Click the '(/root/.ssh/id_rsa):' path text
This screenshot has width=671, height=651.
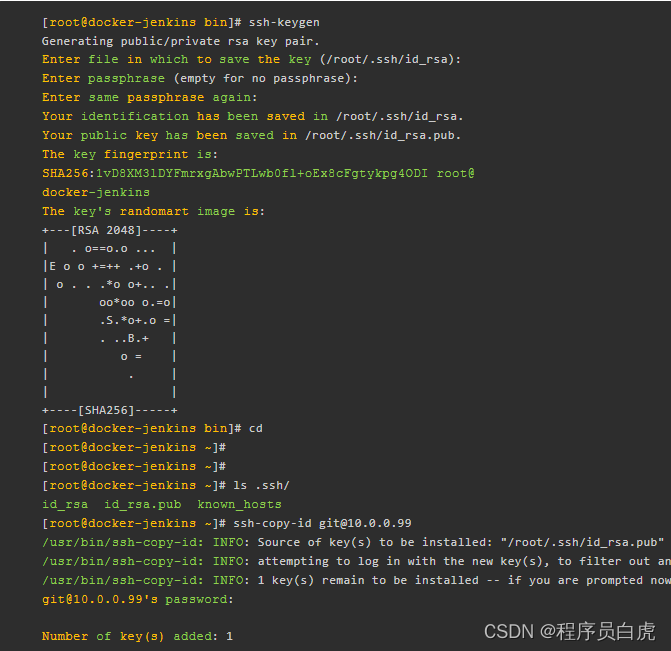tap(390, 59)
